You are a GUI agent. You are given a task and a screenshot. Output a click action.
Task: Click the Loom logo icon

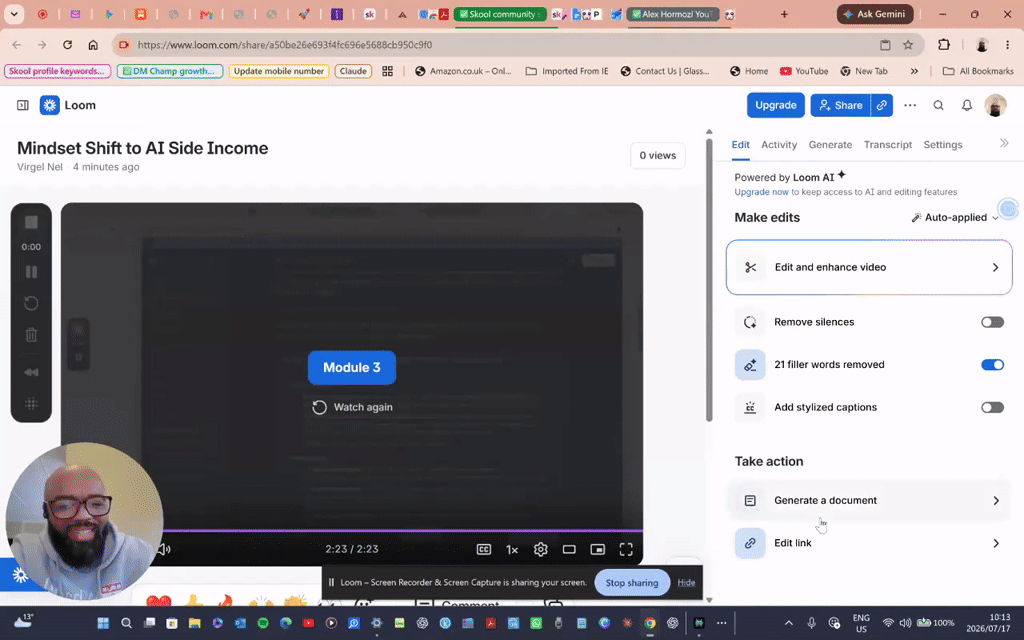pos(50,105)
